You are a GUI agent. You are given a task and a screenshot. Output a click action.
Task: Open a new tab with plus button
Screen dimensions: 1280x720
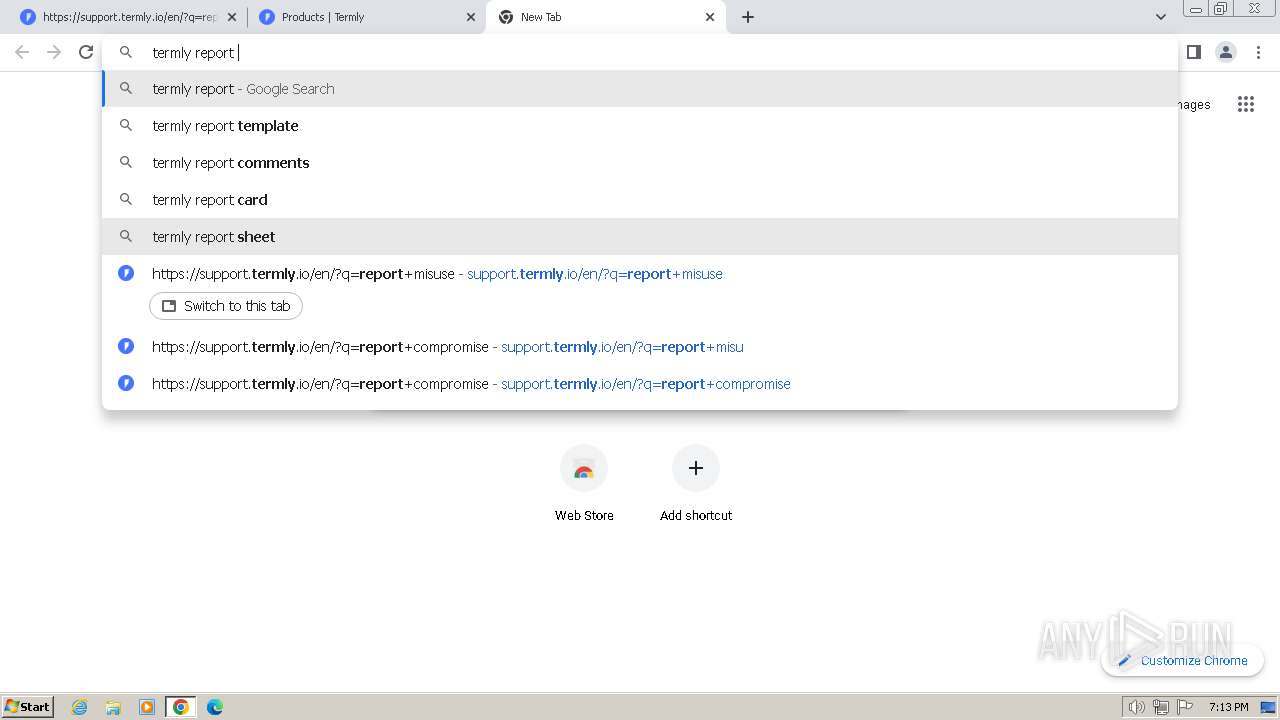748,17
